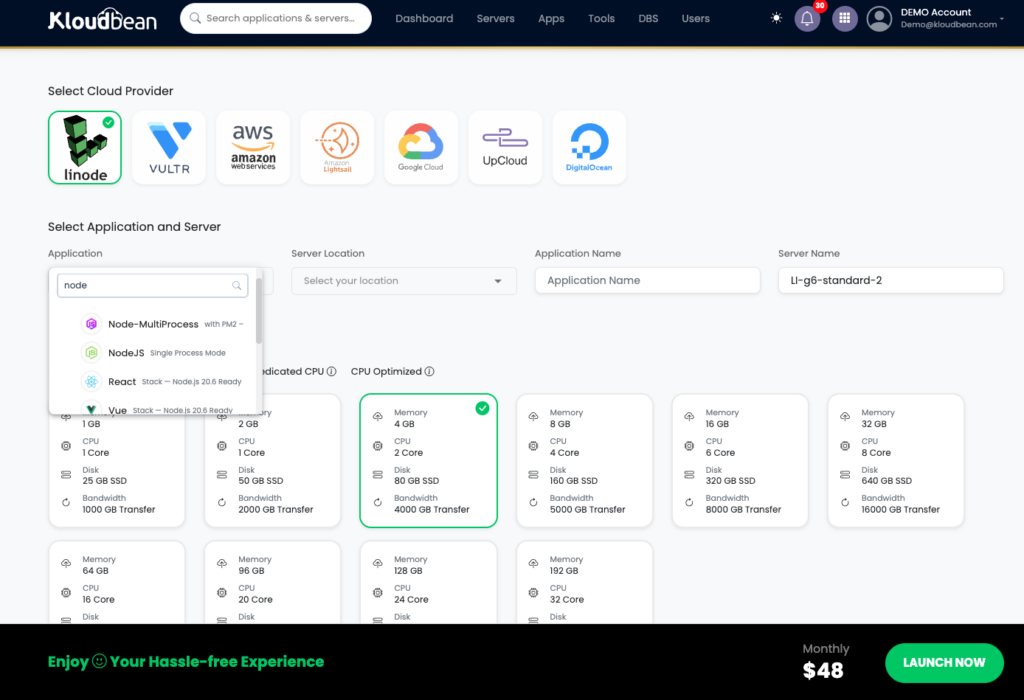The height and width of the screenshot is (700, 1024).
Task: Select Amazon Lightsail provider
Action: pyautogui.click(x=337, y=148)
